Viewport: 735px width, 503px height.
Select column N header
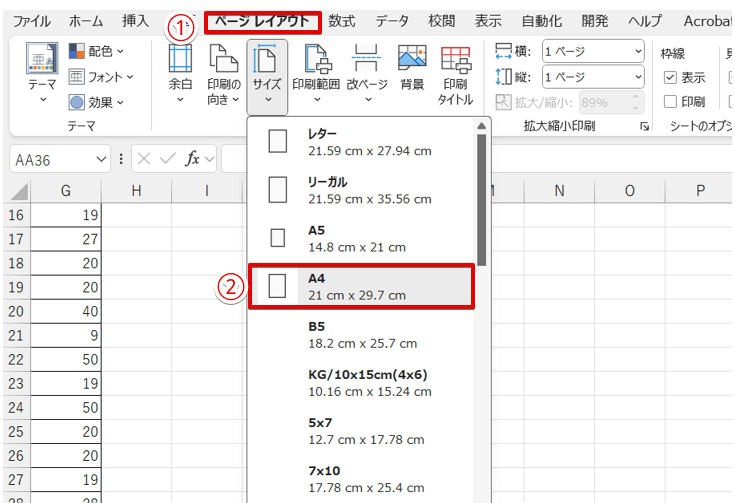(559, 191)
